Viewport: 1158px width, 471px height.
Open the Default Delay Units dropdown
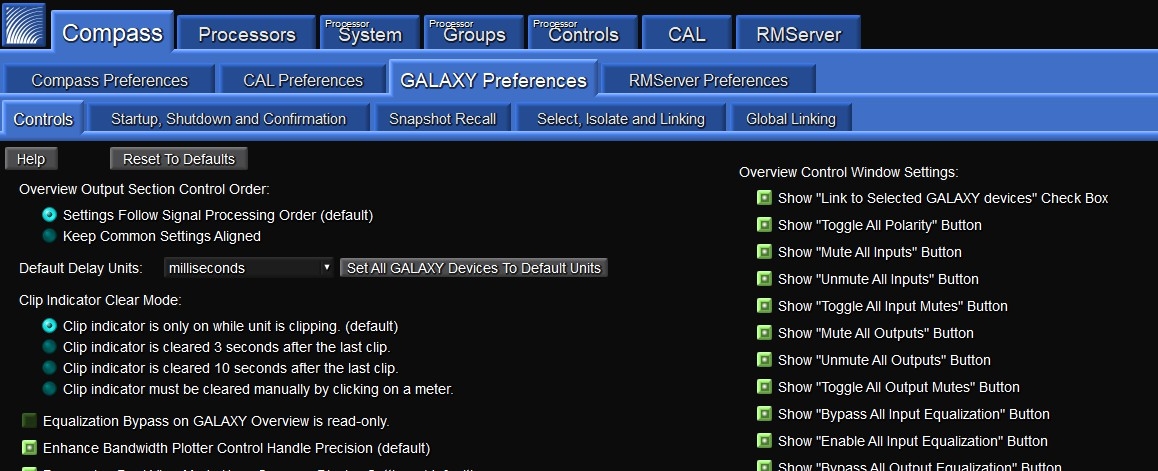click(250, 268)
